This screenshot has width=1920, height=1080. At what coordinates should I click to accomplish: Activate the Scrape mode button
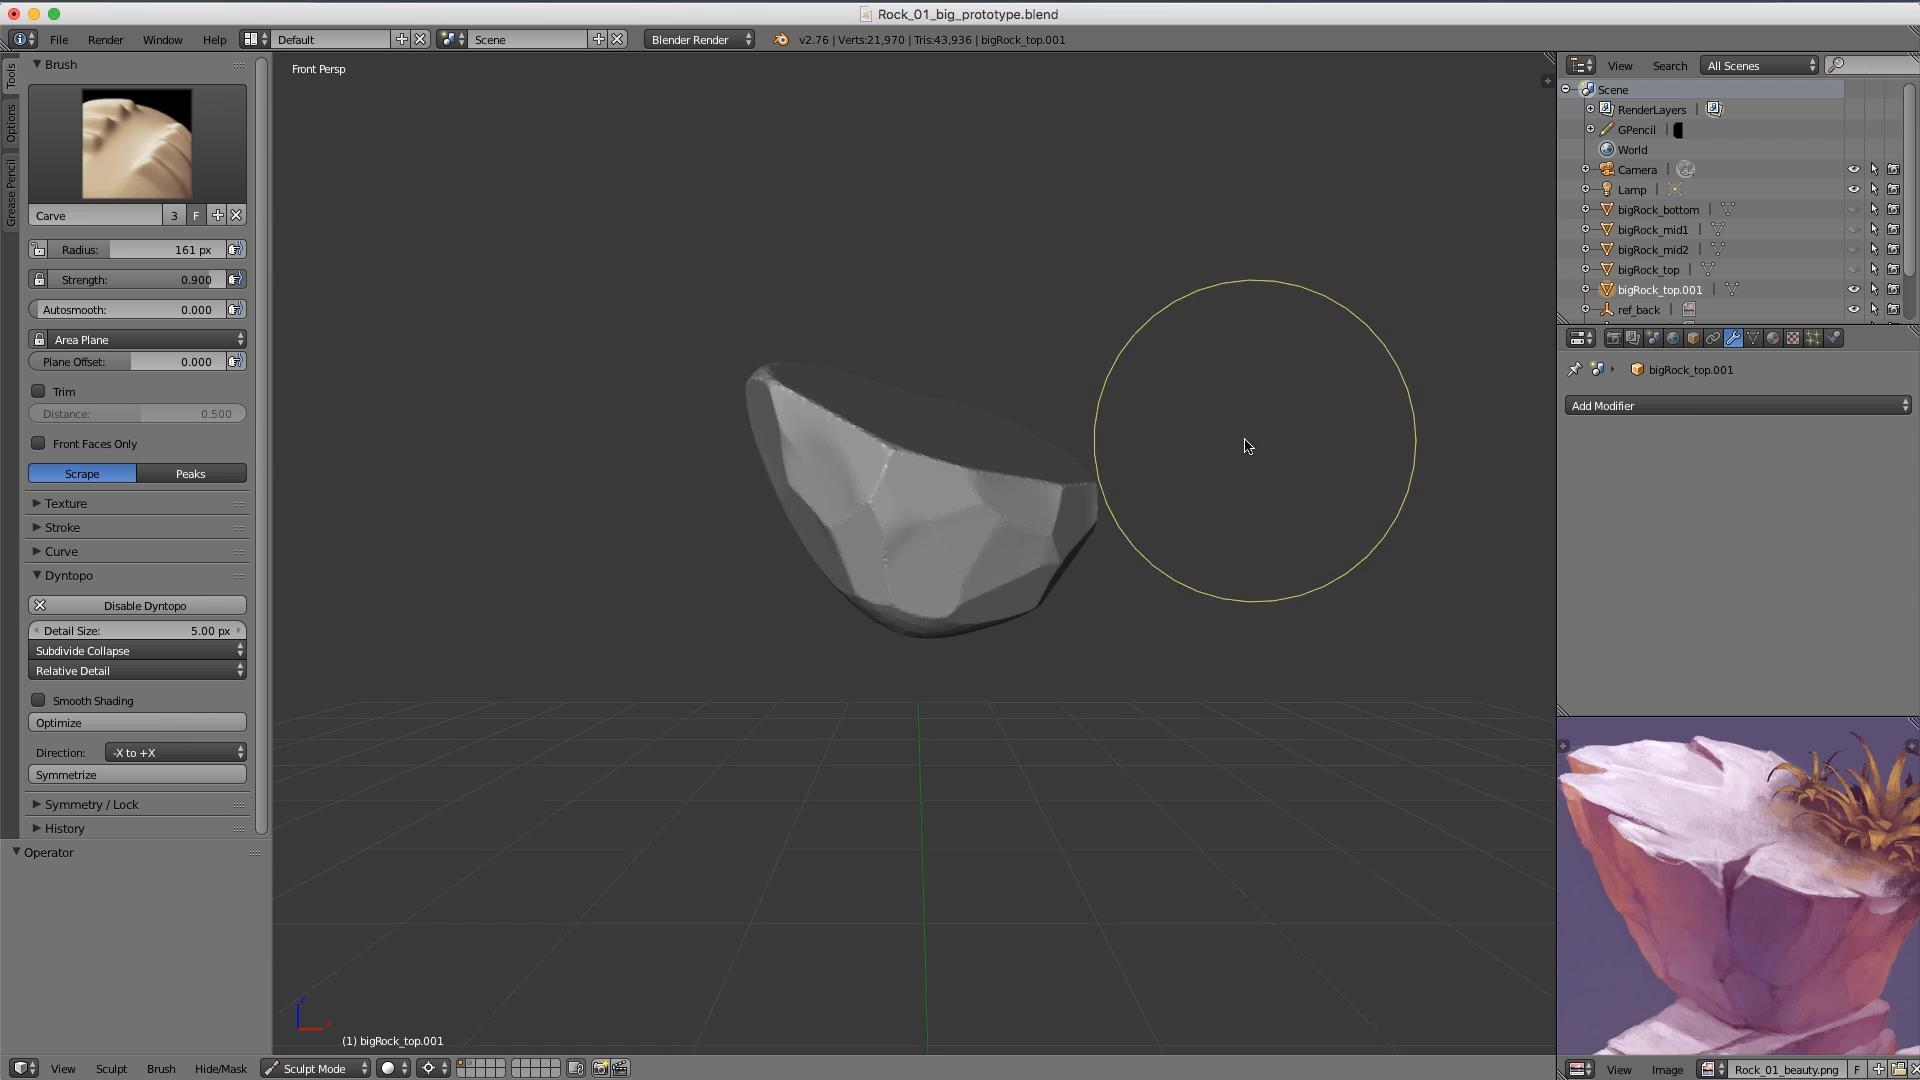(82, 474)
